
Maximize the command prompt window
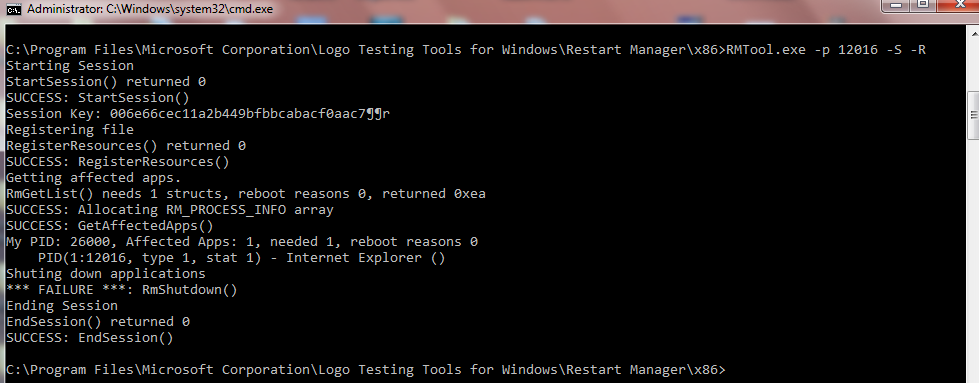tap(923, 4)
